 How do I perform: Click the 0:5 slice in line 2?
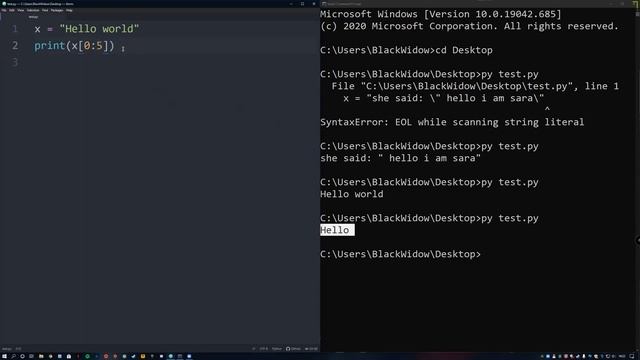(x=93, y=46)
